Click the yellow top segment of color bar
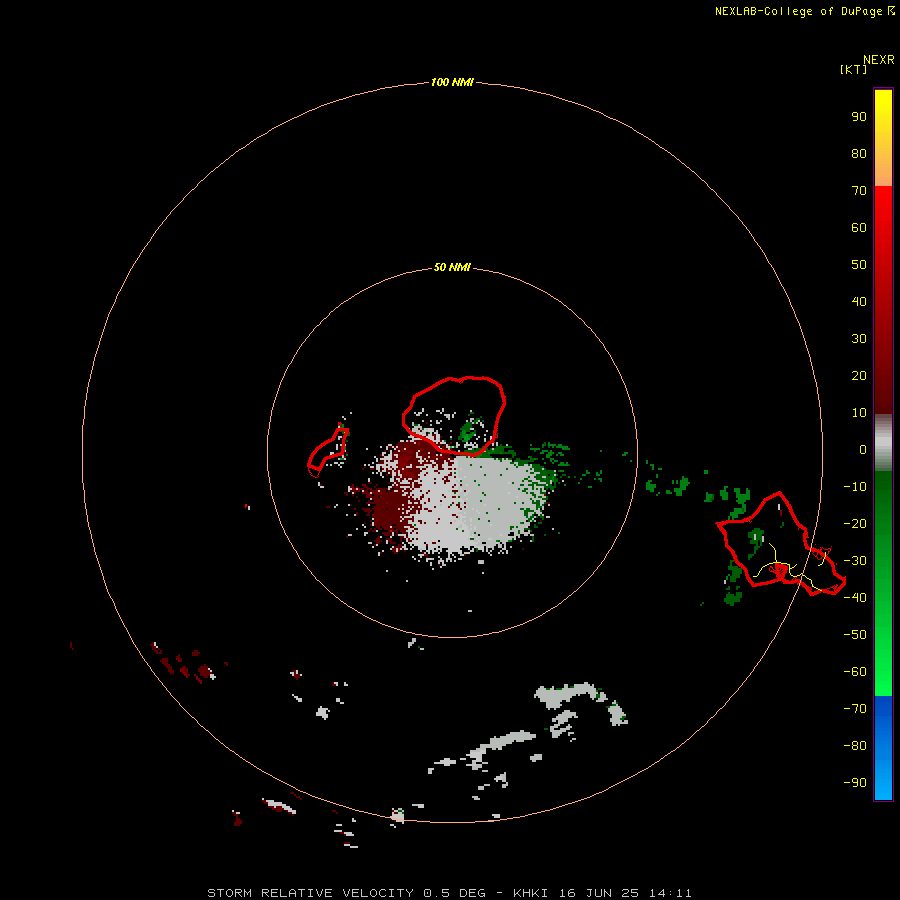900x900 pixels. pyautogui.click(x=883, y=138)
